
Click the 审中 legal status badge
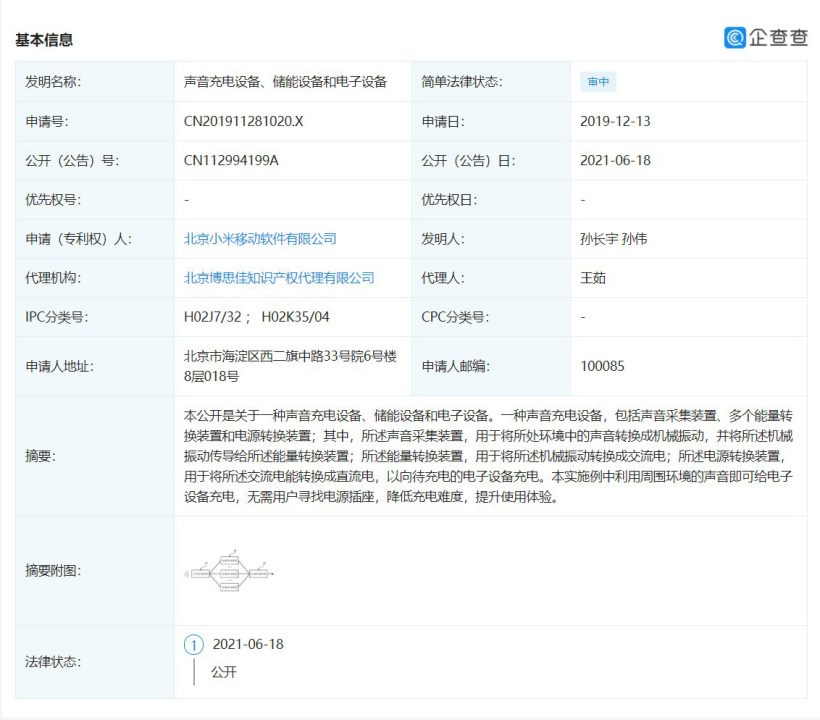597,82
